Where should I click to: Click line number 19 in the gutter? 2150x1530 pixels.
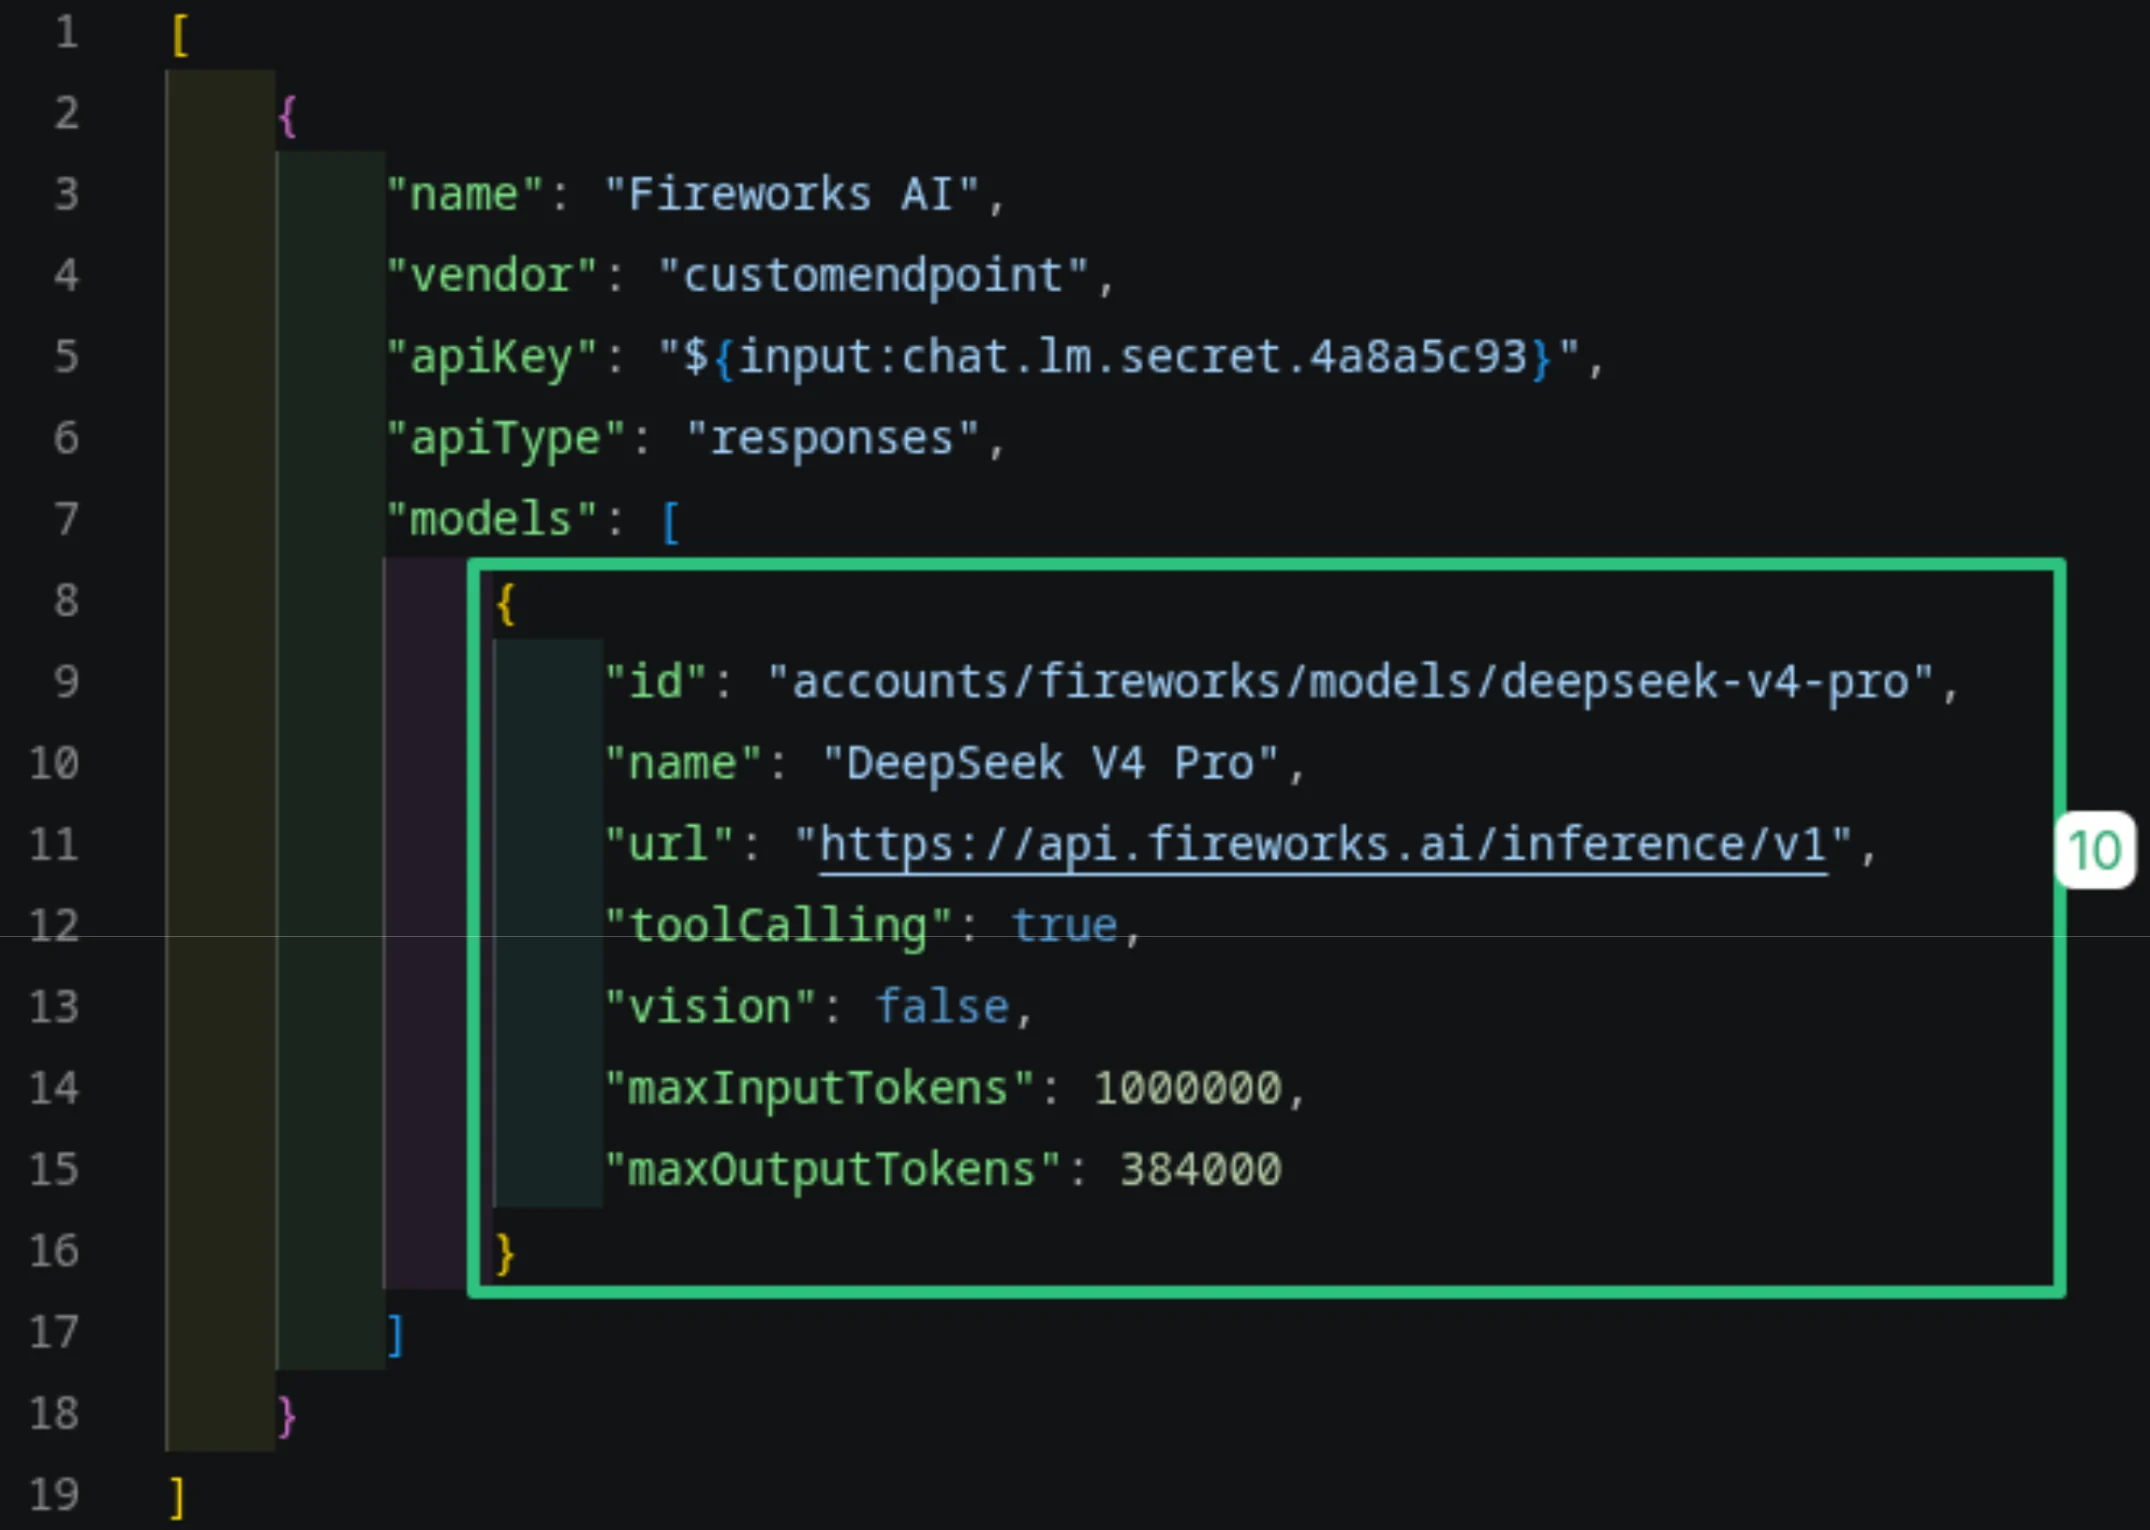click(x=54, y=1495)
